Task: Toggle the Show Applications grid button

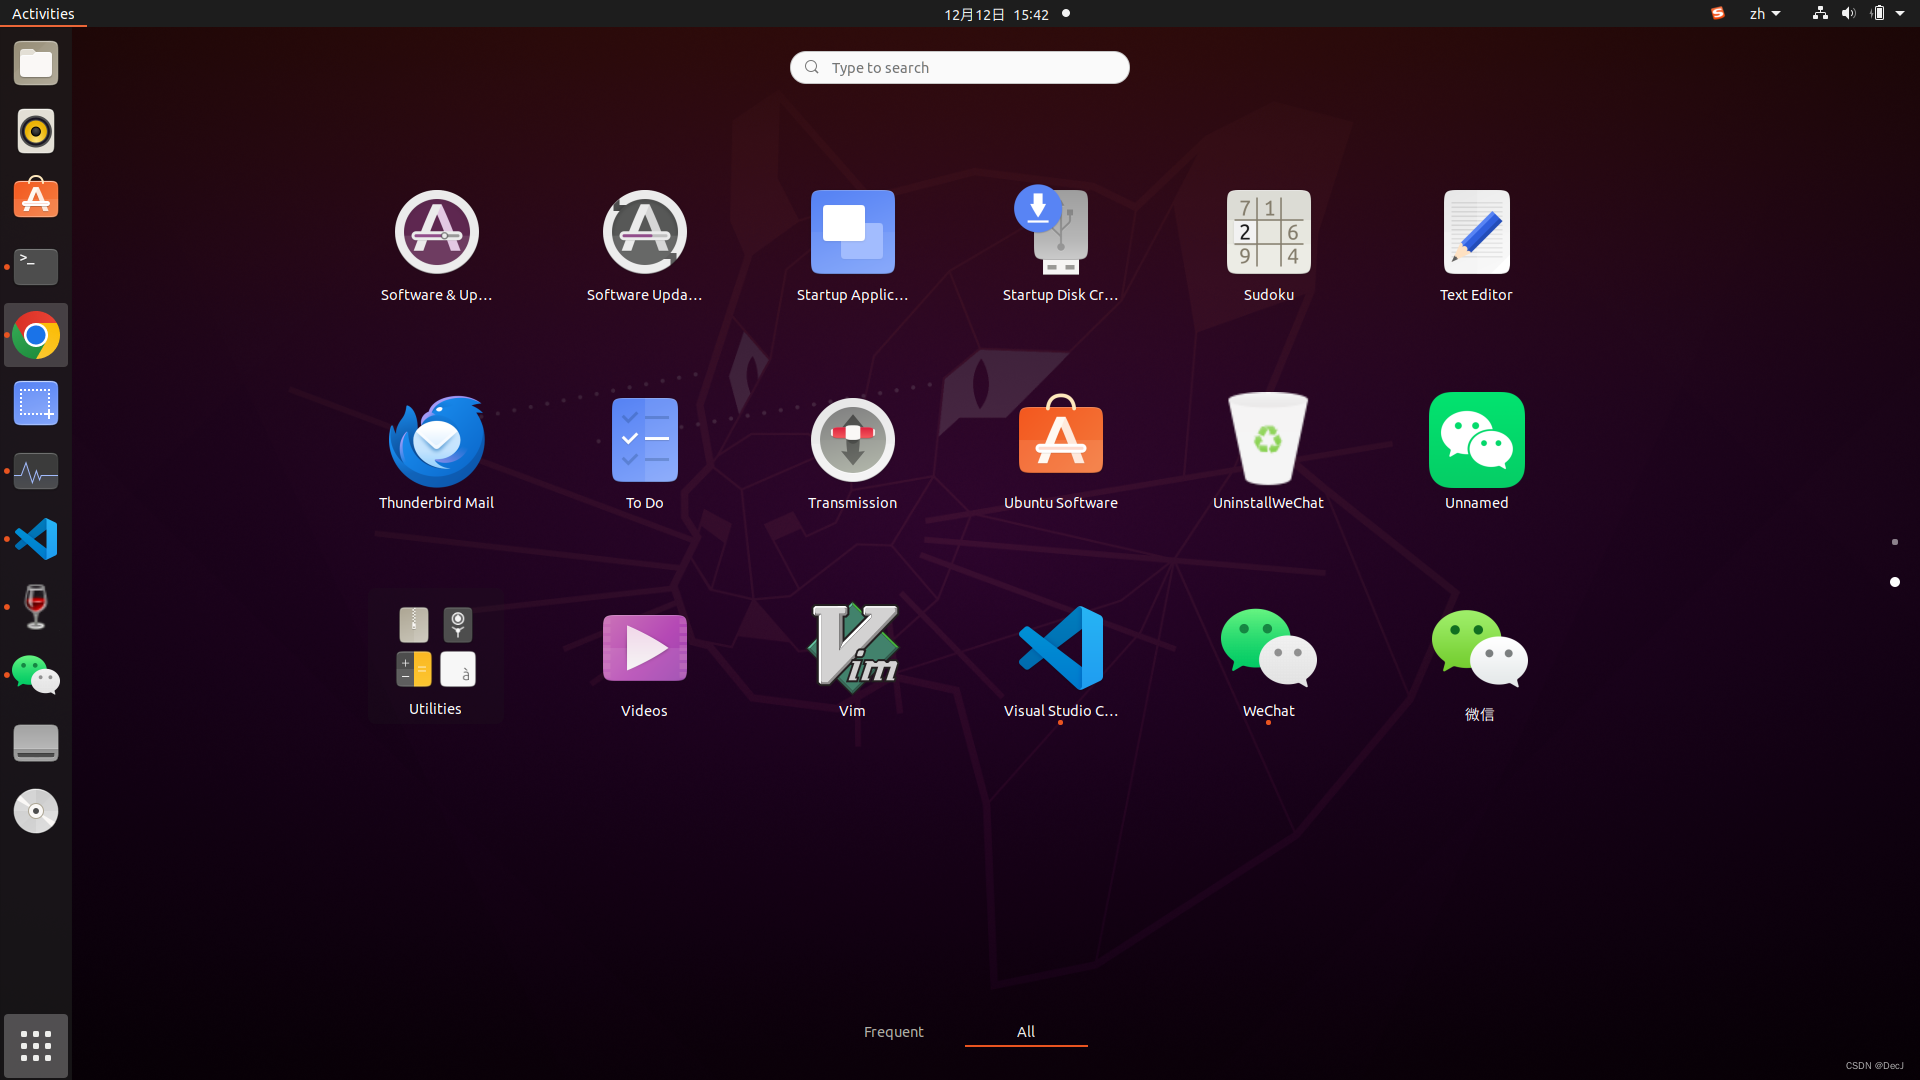Action: (x=36, y=1046)
